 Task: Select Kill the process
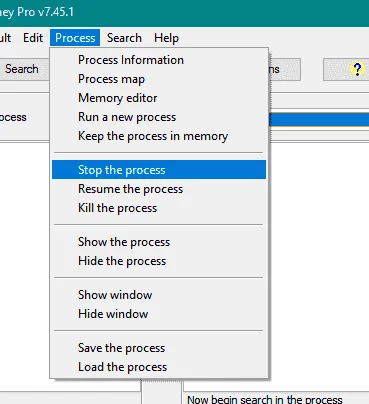[159, 208]
